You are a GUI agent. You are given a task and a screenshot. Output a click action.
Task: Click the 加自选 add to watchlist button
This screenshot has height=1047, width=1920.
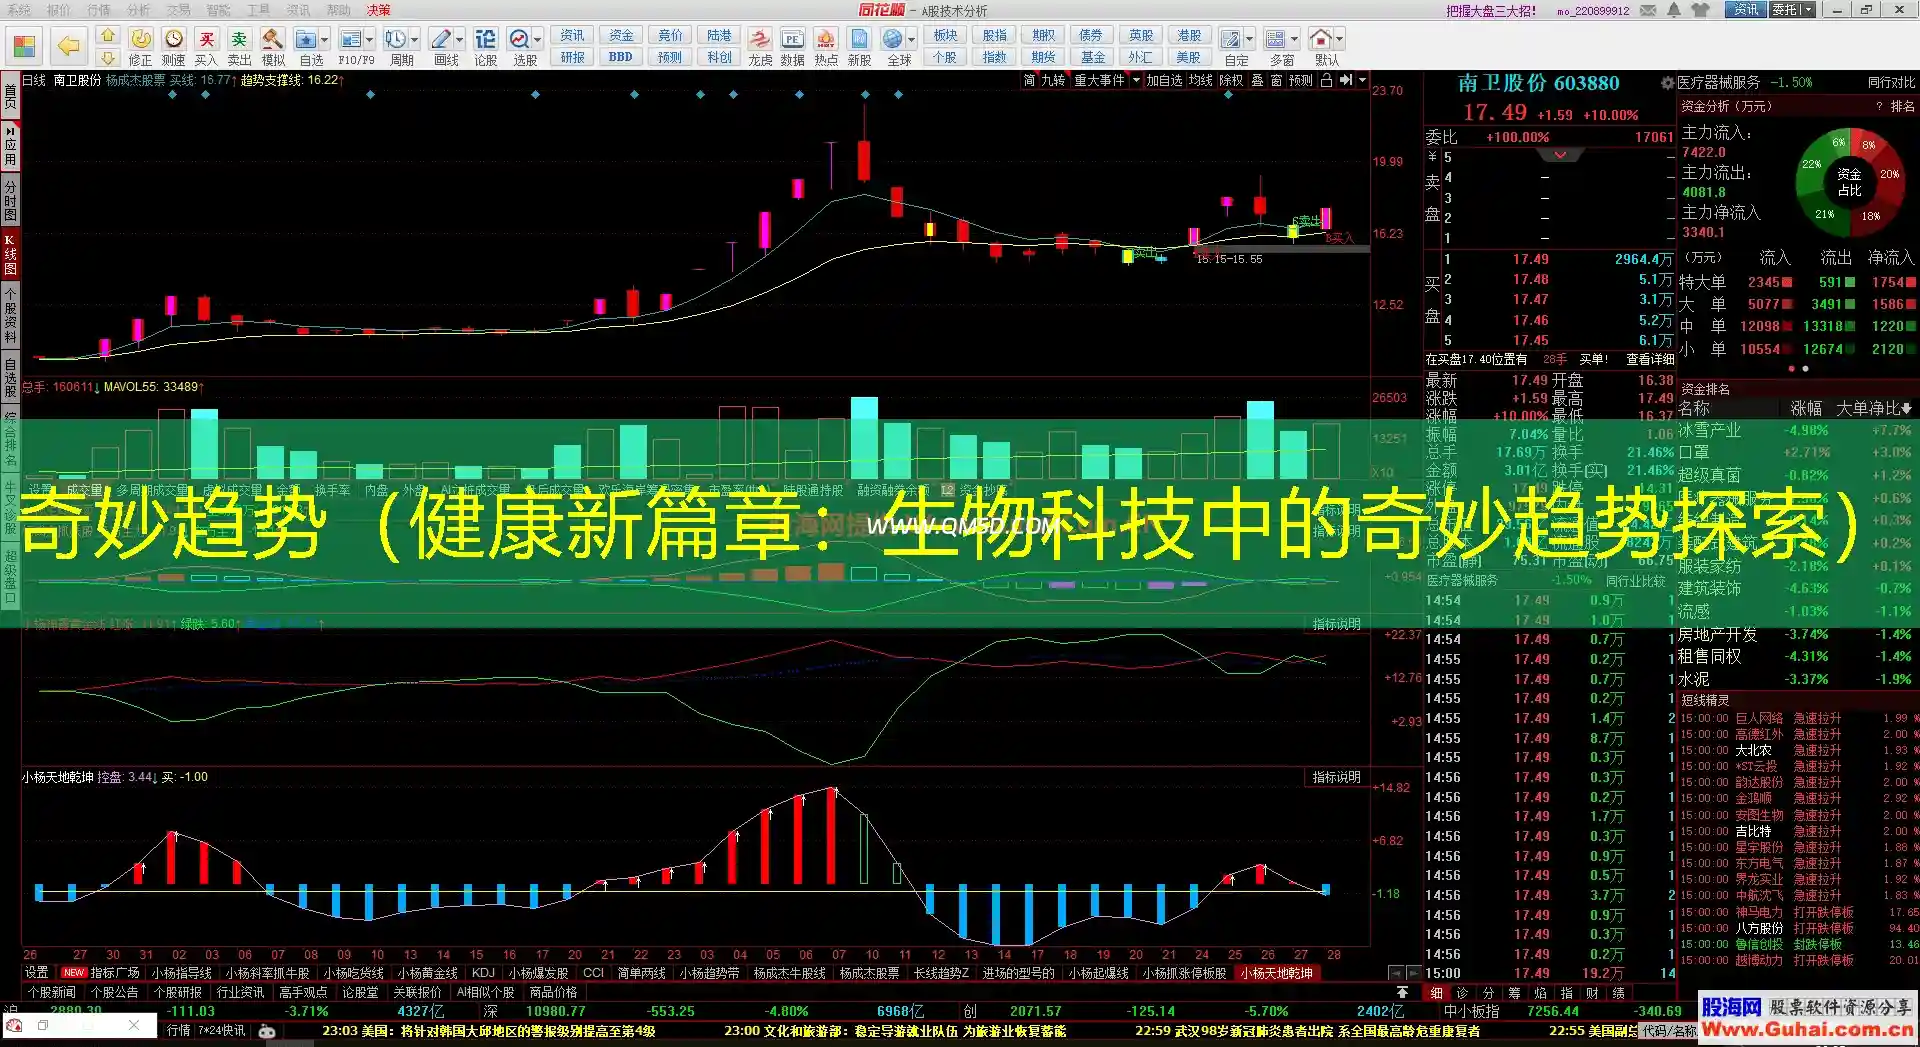(1164, 80)
